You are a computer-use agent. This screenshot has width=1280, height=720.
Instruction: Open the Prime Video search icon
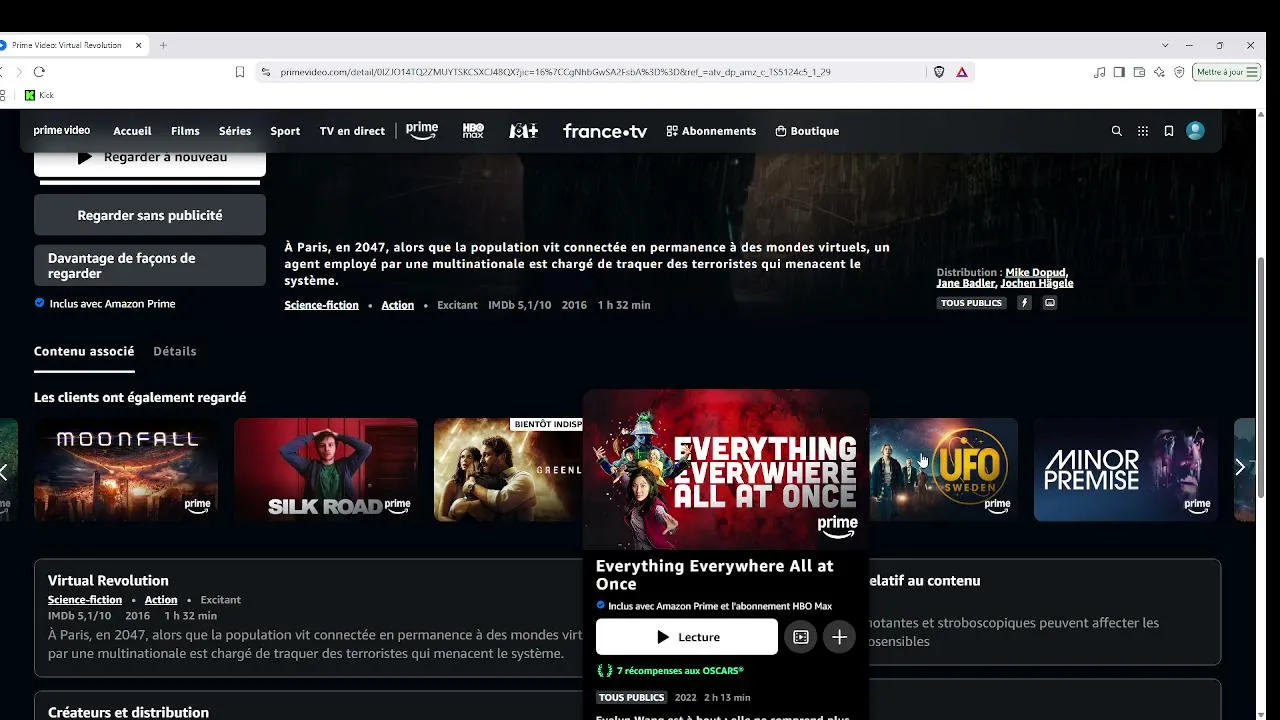coord(1117,131)
